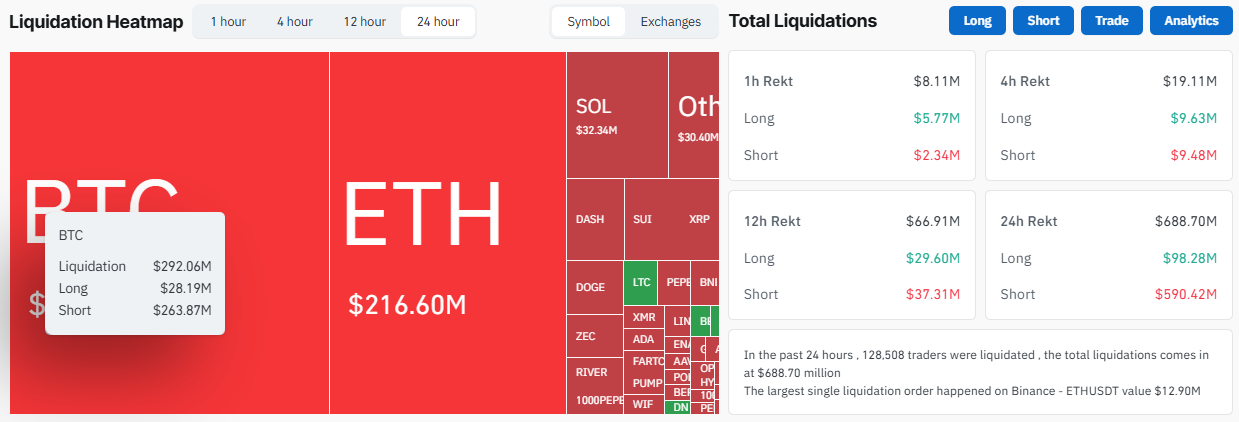Select the 24 hour timeframe
1239x422 pixels.
[x=438, y=22]
